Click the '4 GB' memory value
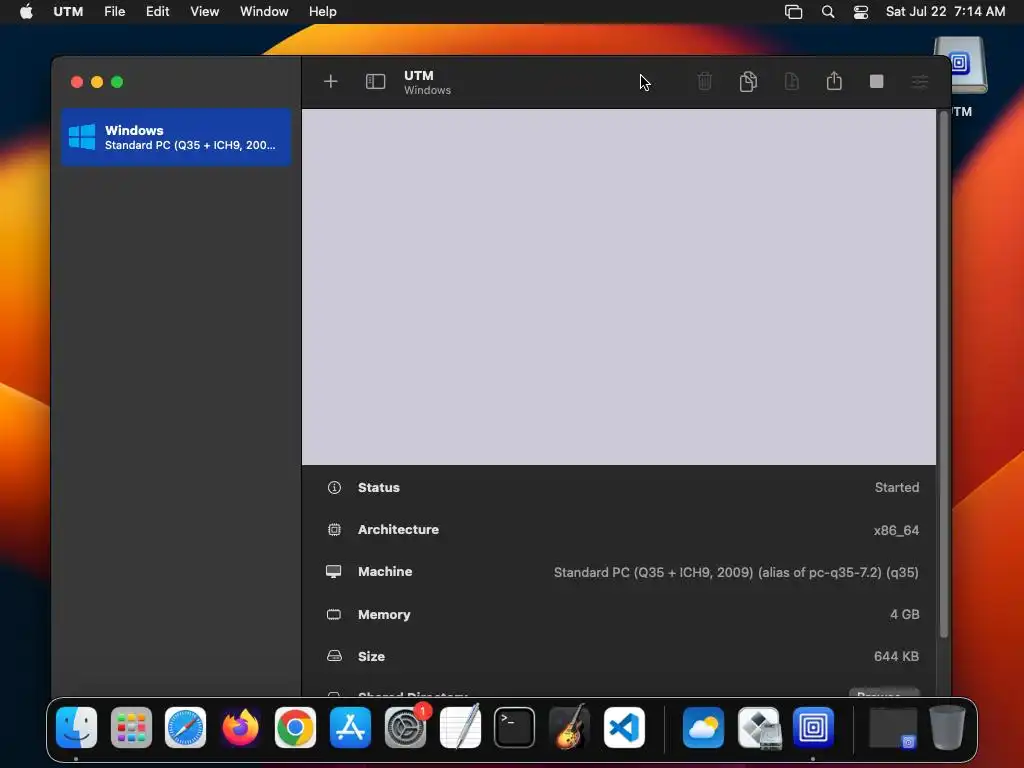 [904, 615]
